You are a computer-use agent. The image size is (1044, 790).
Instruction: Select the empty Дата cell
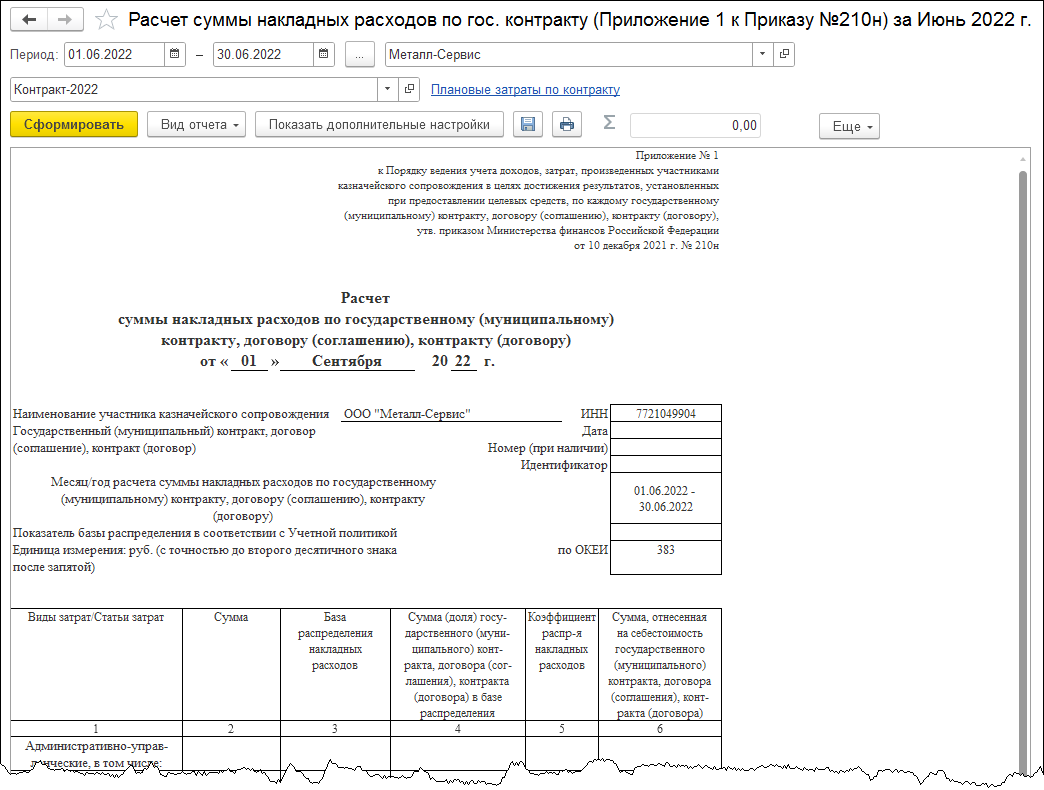point(666,430)
